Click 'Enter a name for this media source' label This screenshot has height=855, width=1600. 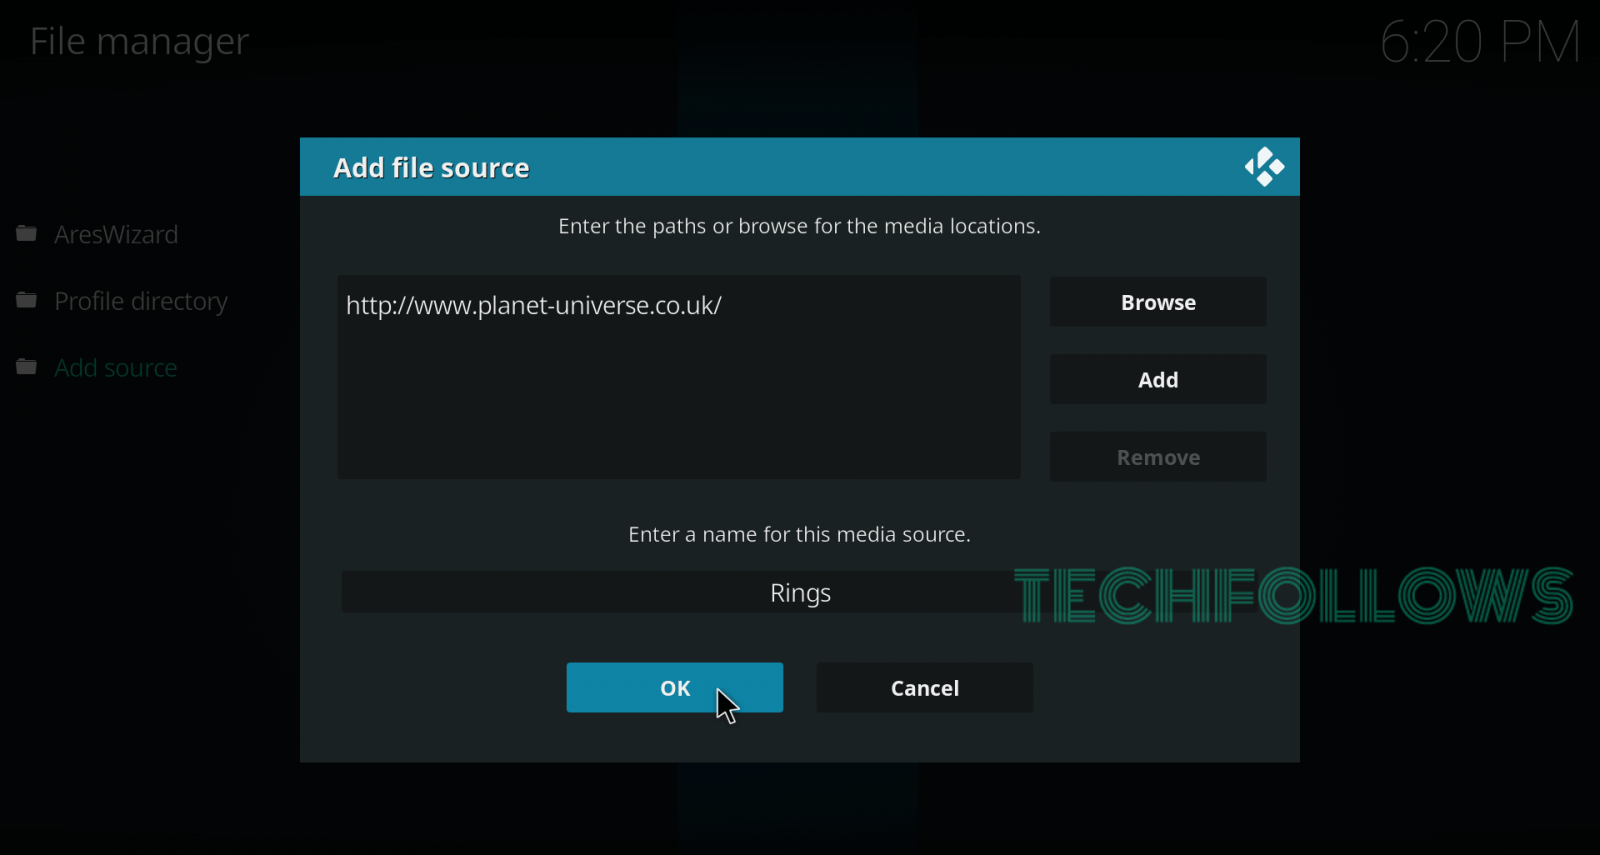click(799, 535)
